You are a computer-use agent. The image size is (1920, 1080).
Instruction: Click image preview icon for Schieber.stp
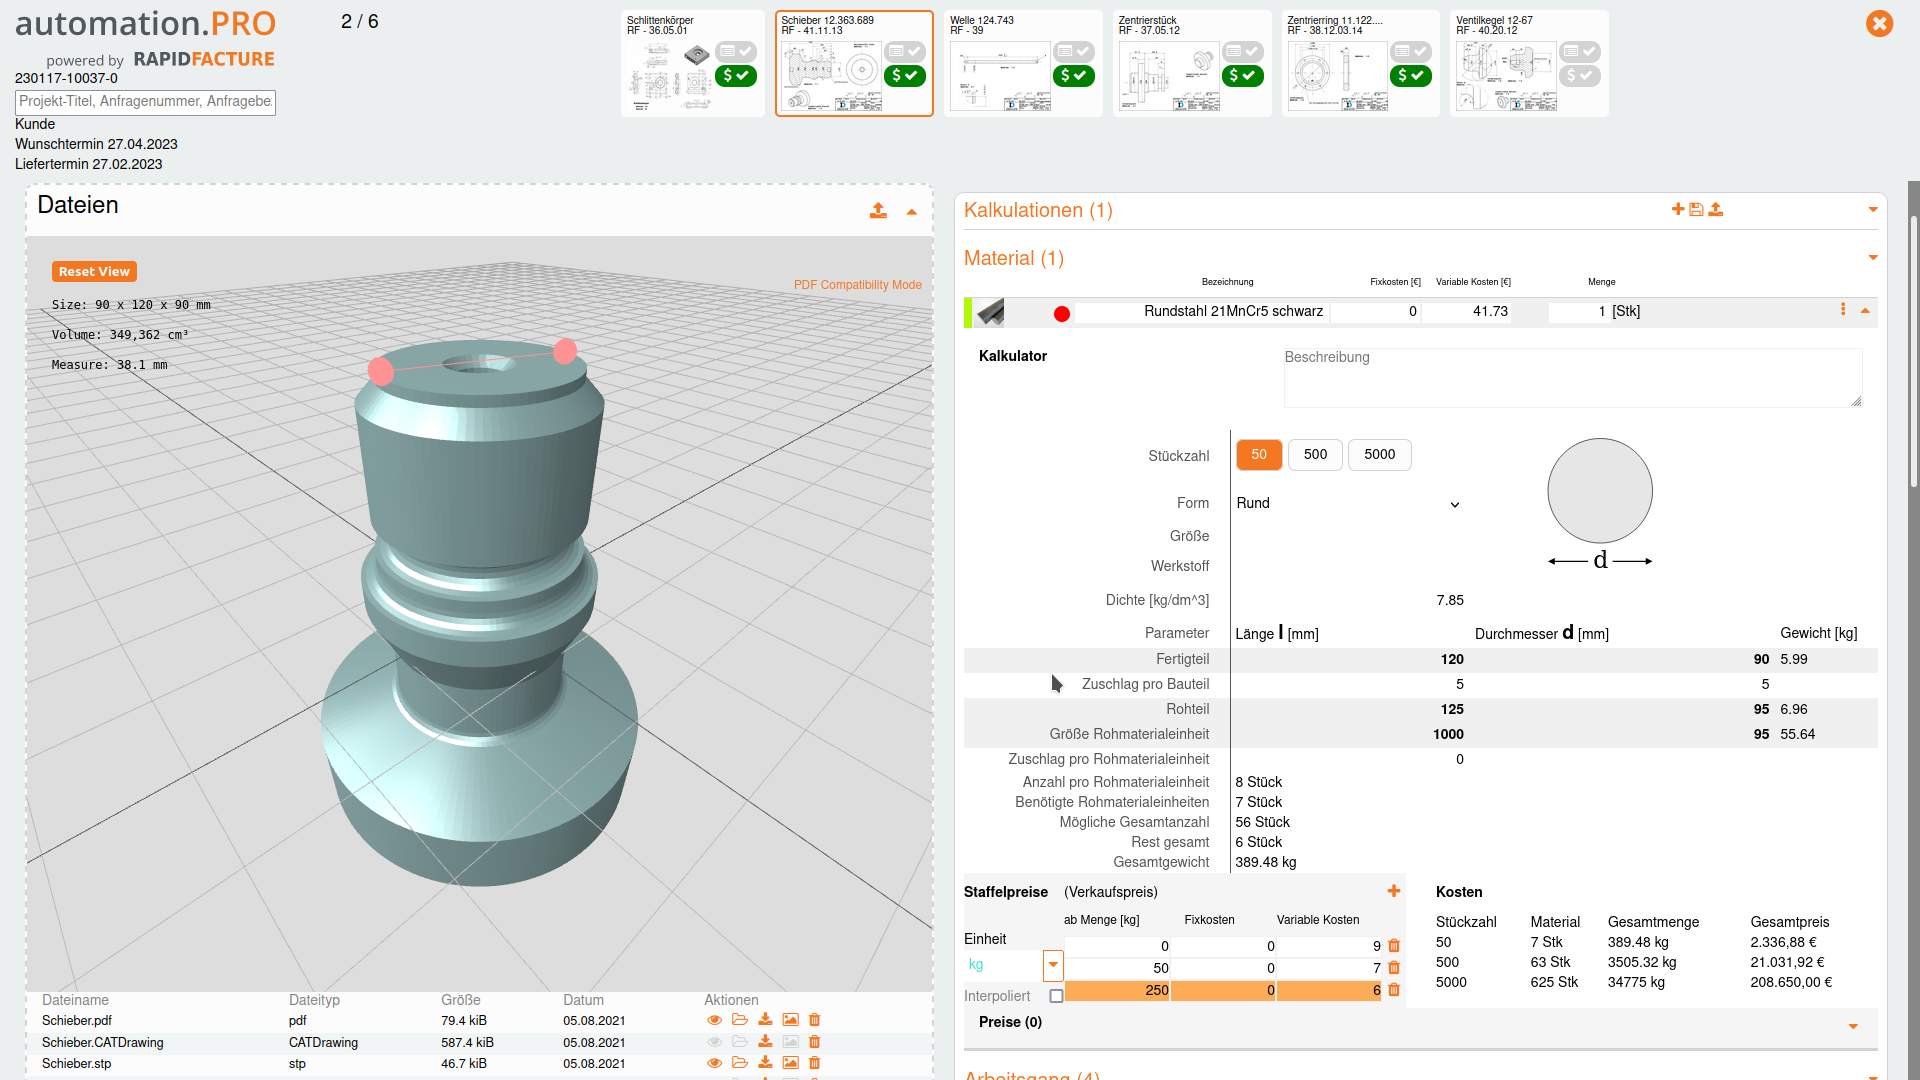tap(790, 1063)
